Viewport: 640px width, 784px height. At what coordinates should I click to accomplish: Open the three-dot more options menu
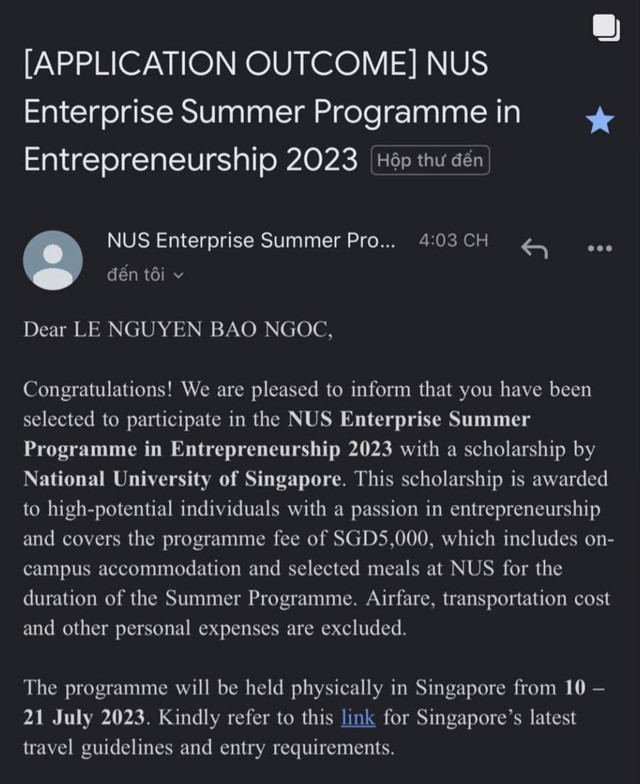click(600, 248)
